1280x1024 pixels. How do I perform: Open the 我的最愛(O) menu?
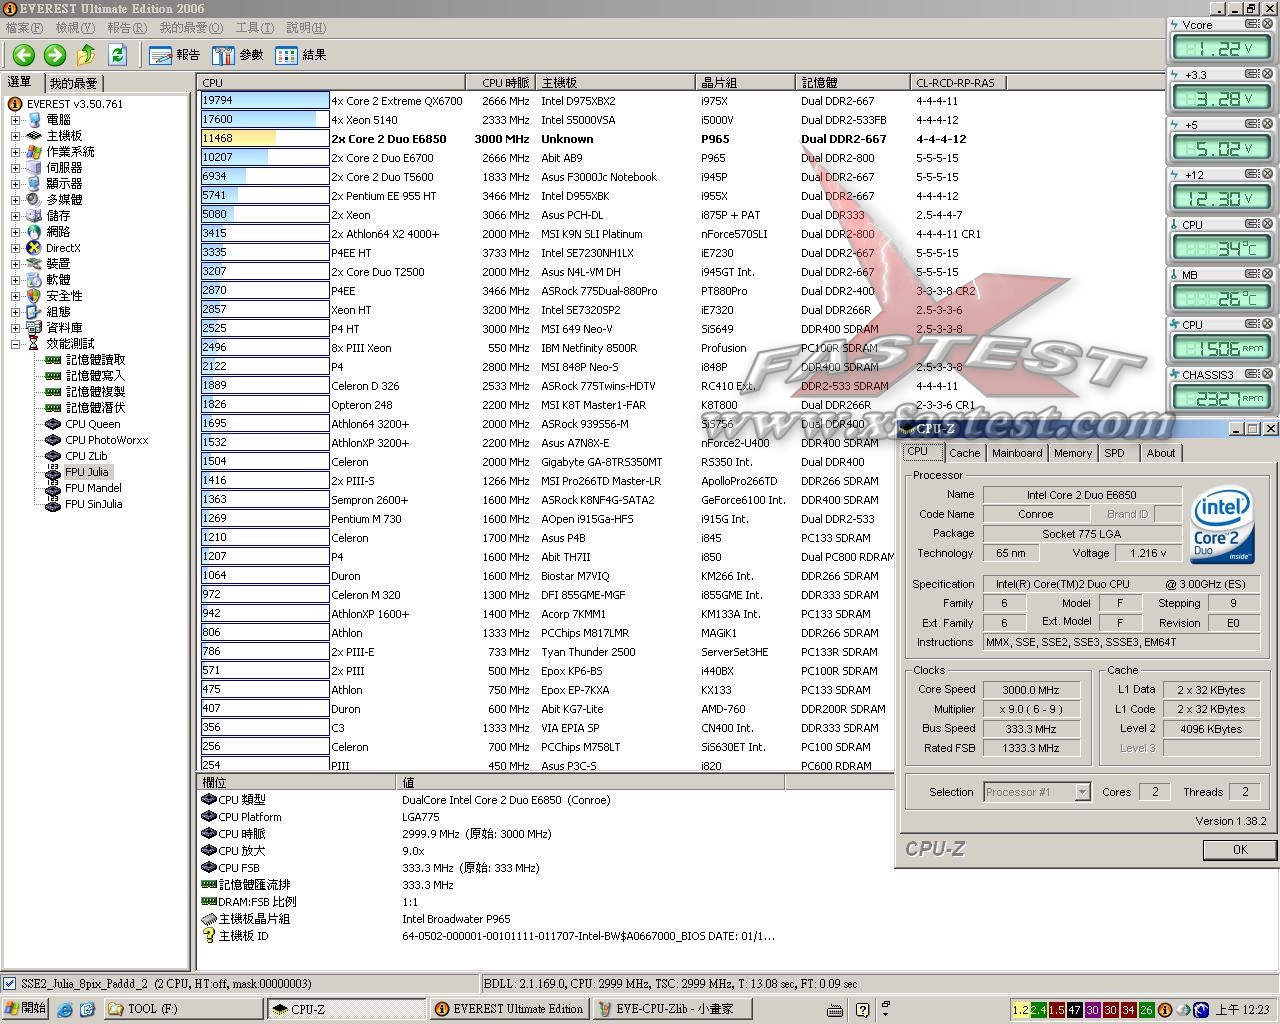pyautogui.click(x=191, y=28)
